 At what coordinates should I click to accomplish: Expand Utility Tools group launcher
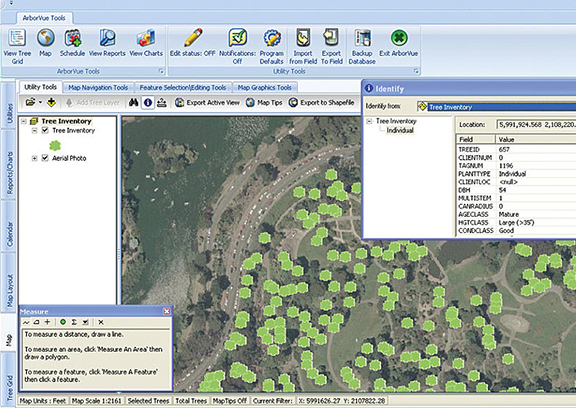tap(416, 71)
